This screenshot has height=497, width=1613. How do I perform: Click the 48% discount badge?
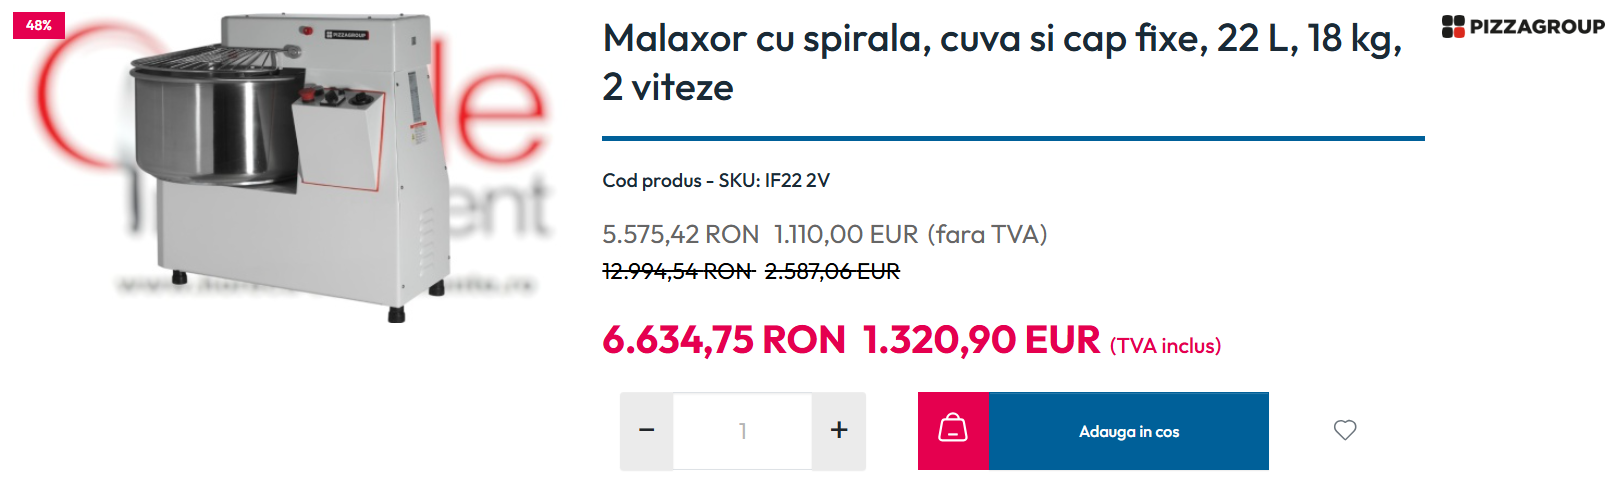pyautogui.click(x=39, y=25)
